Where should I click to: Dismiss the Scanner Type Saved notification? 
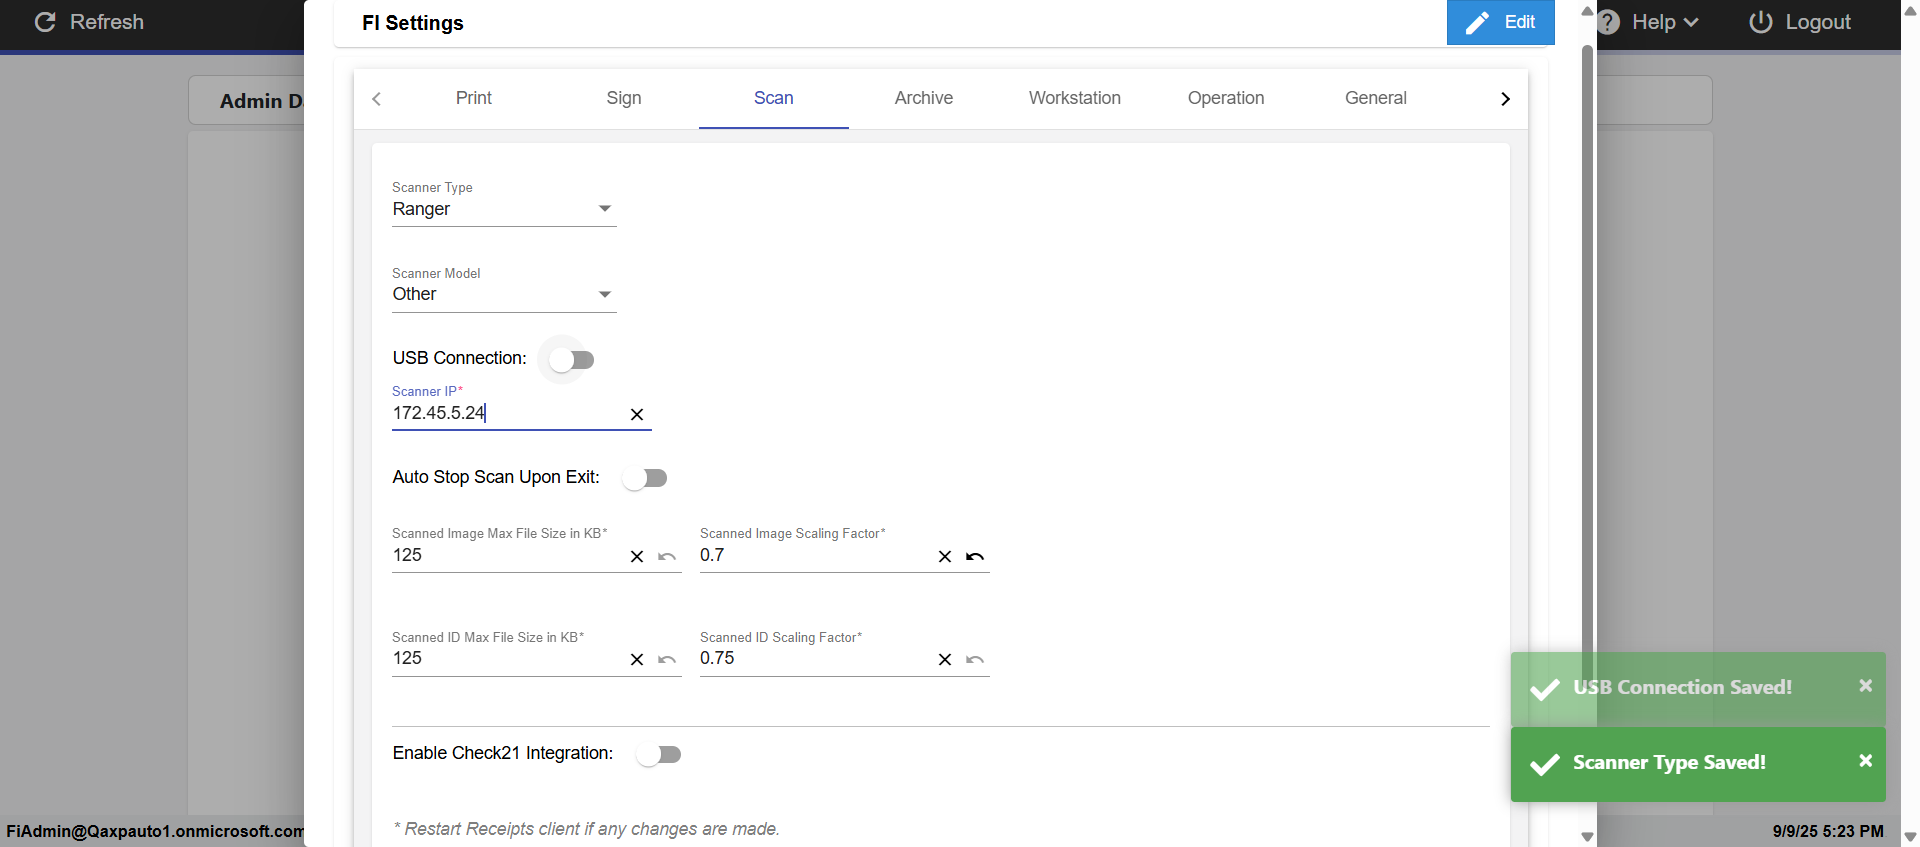coord(1865,761)
